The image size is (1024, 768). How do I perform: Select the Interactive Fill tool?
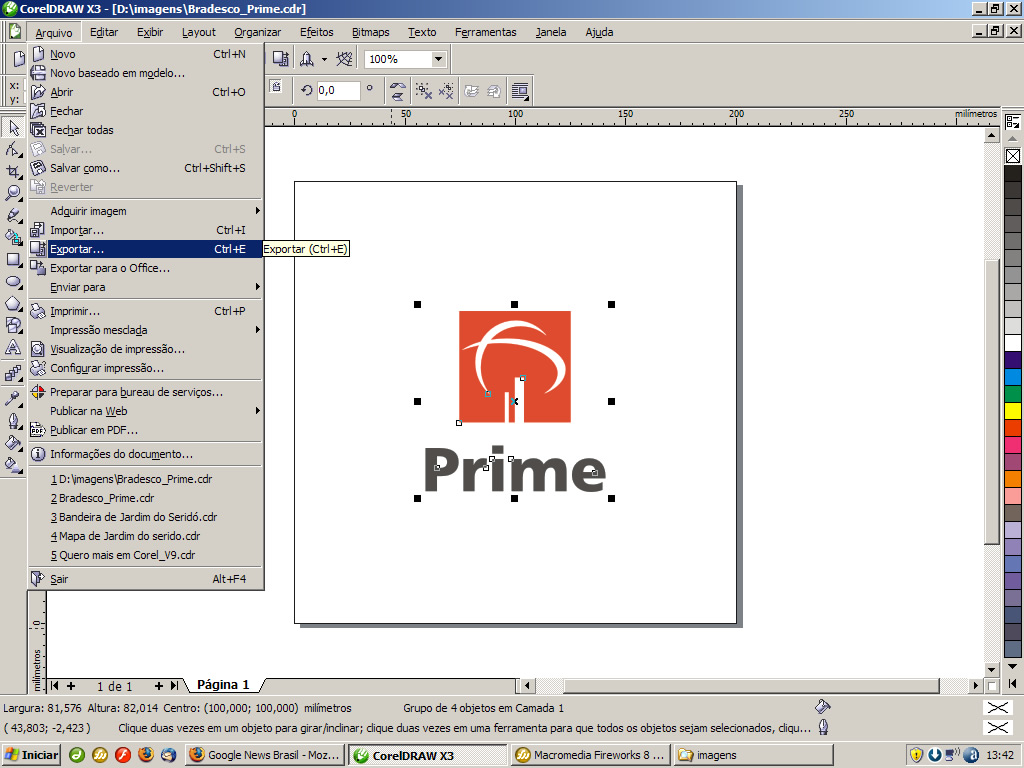click(x=13, y=464)
